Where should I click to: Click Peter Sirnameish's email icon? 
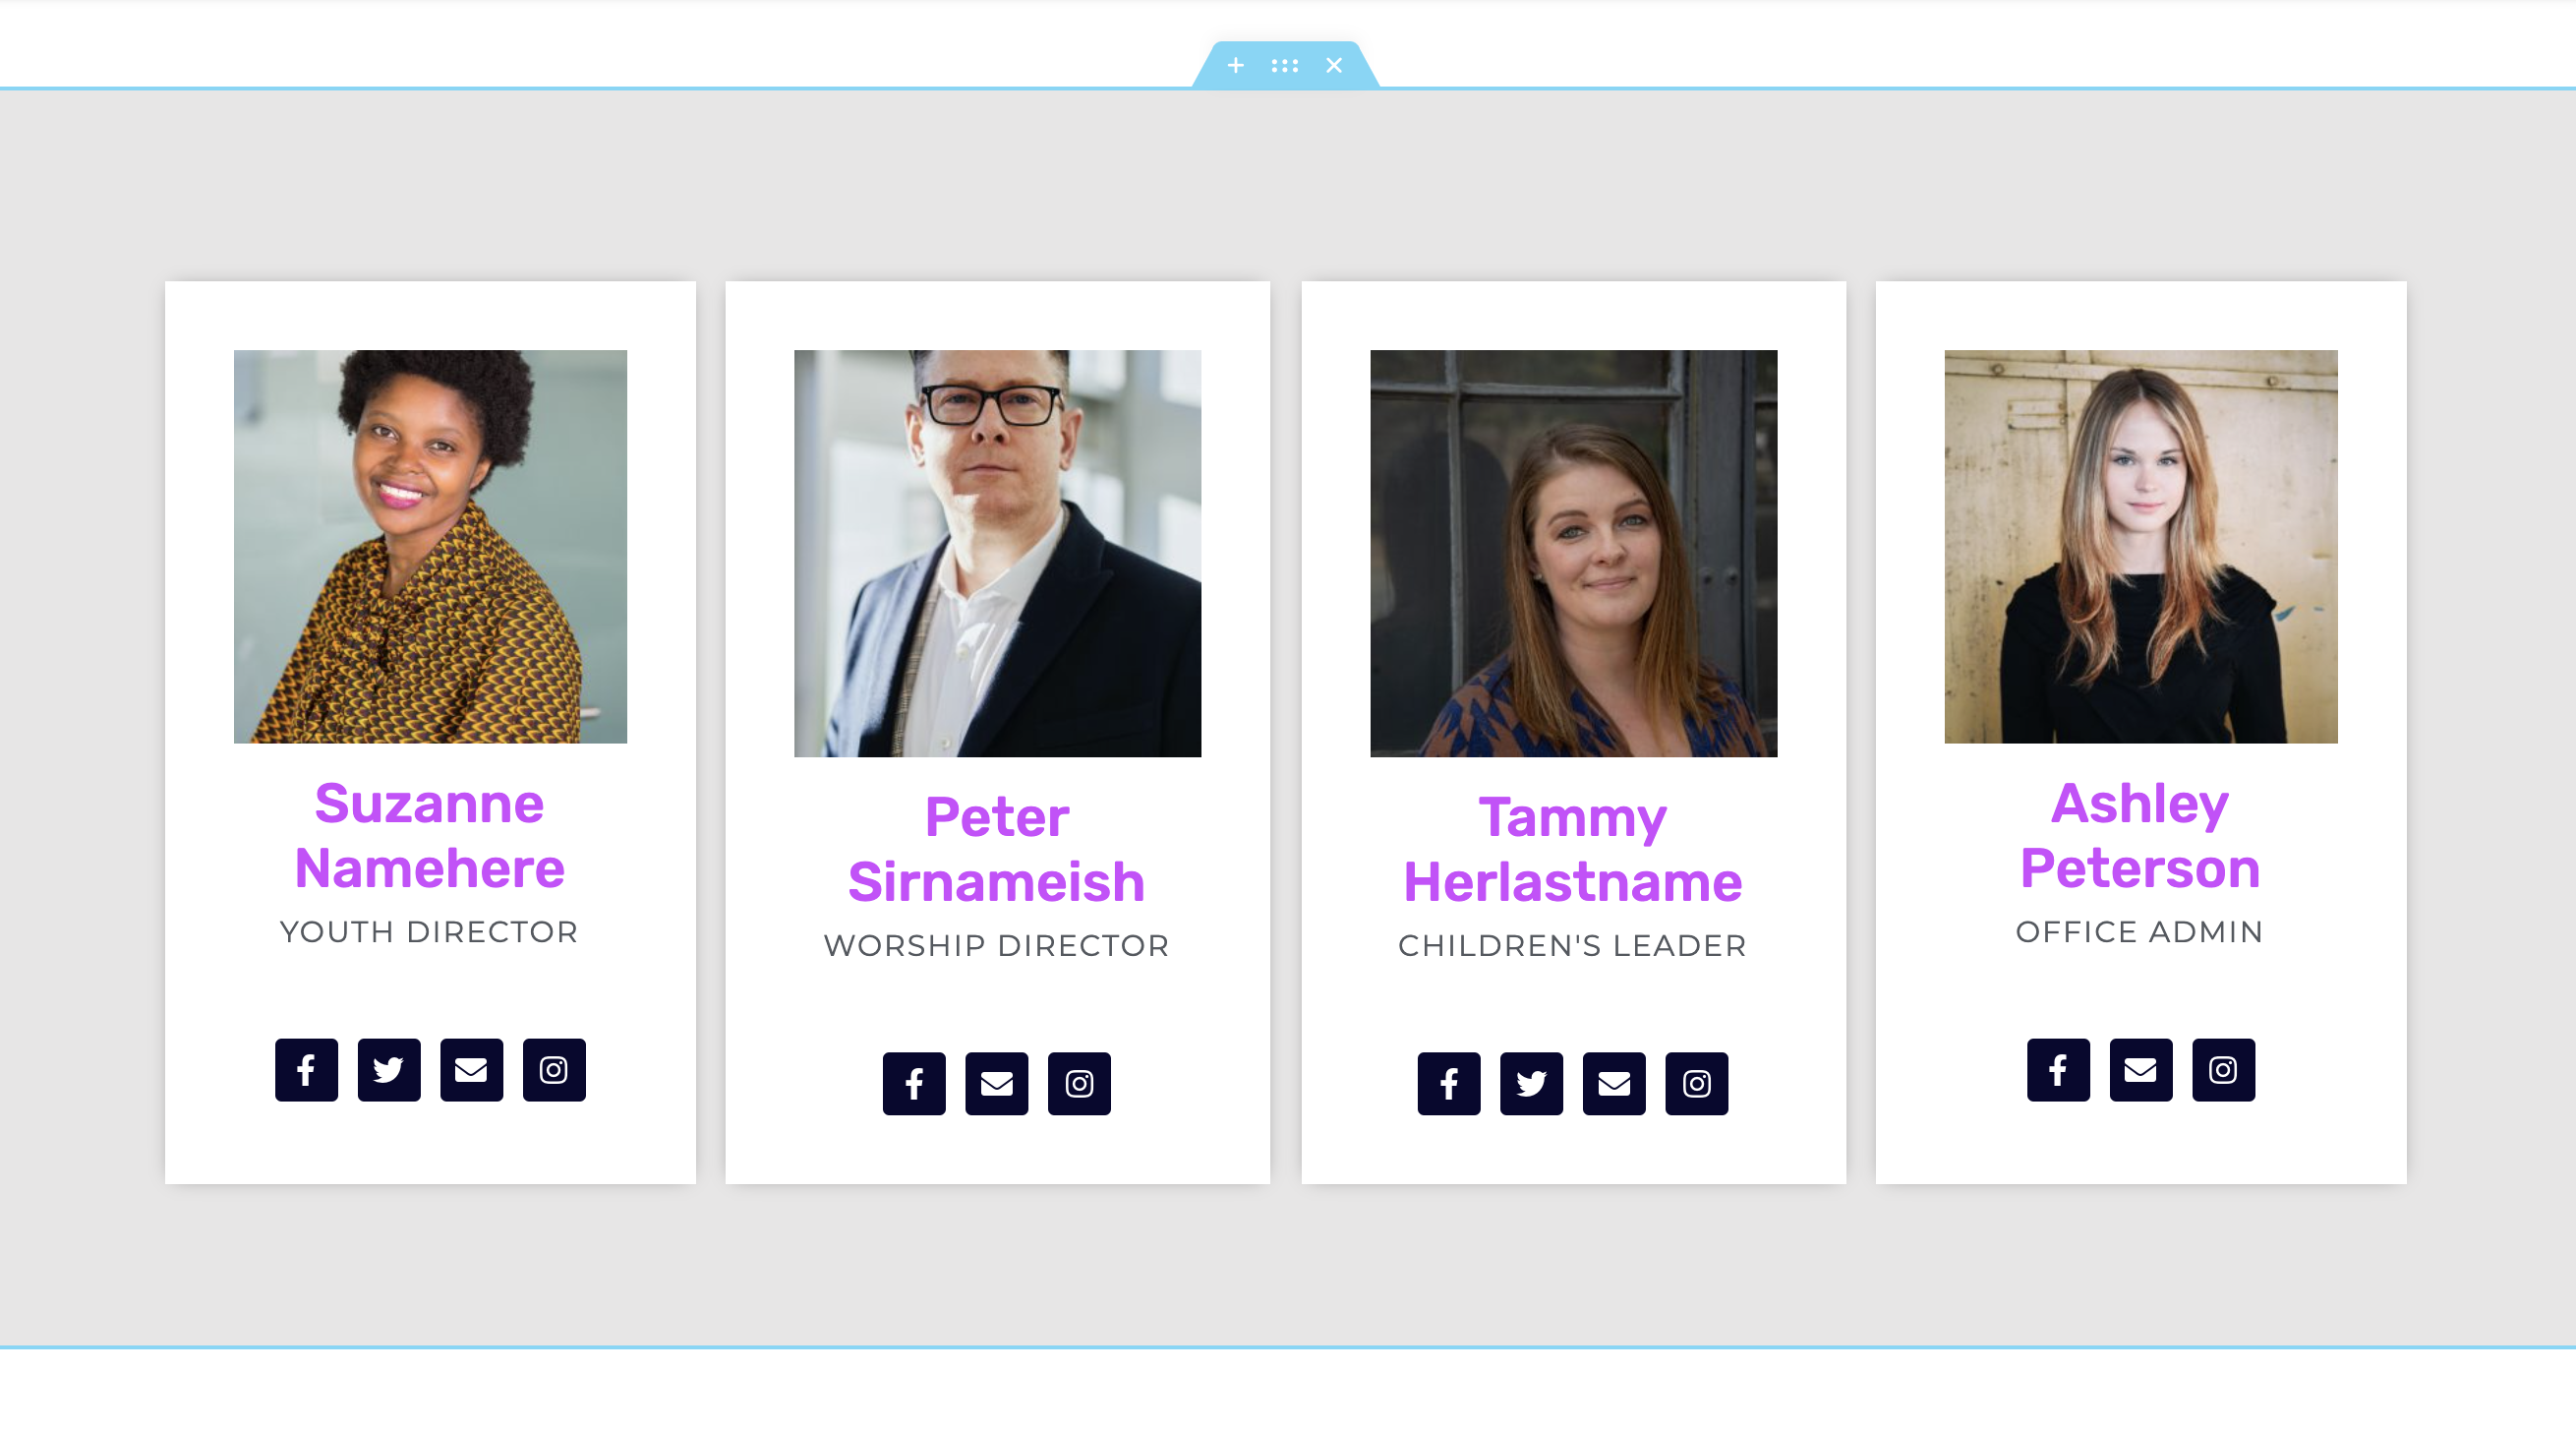click(996, 1084)
